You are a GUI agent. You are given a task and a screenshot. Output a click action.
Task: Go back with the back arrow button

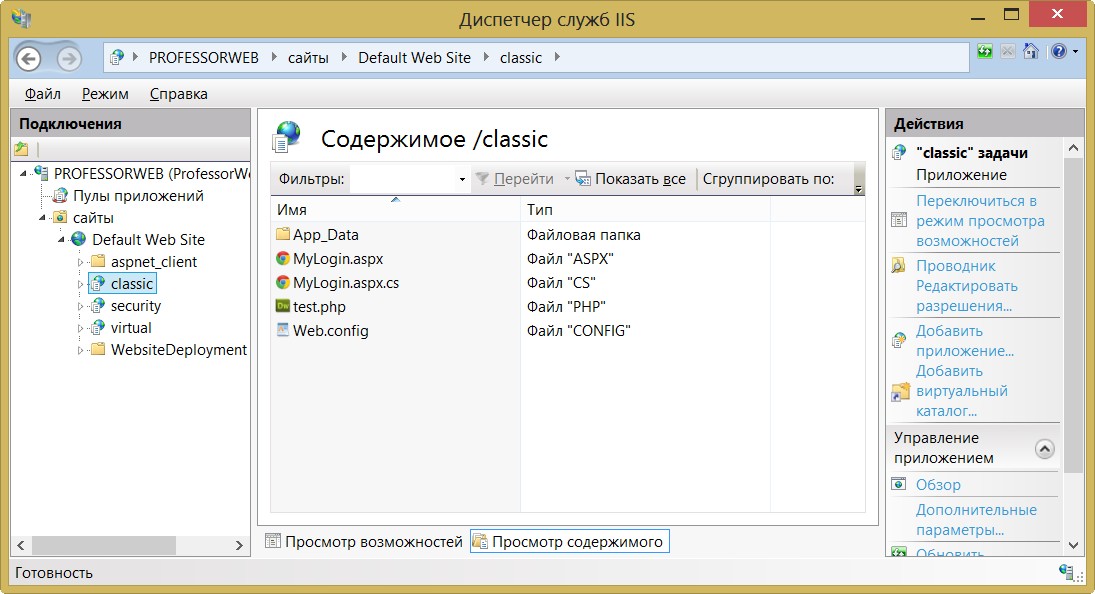(29, 59)
